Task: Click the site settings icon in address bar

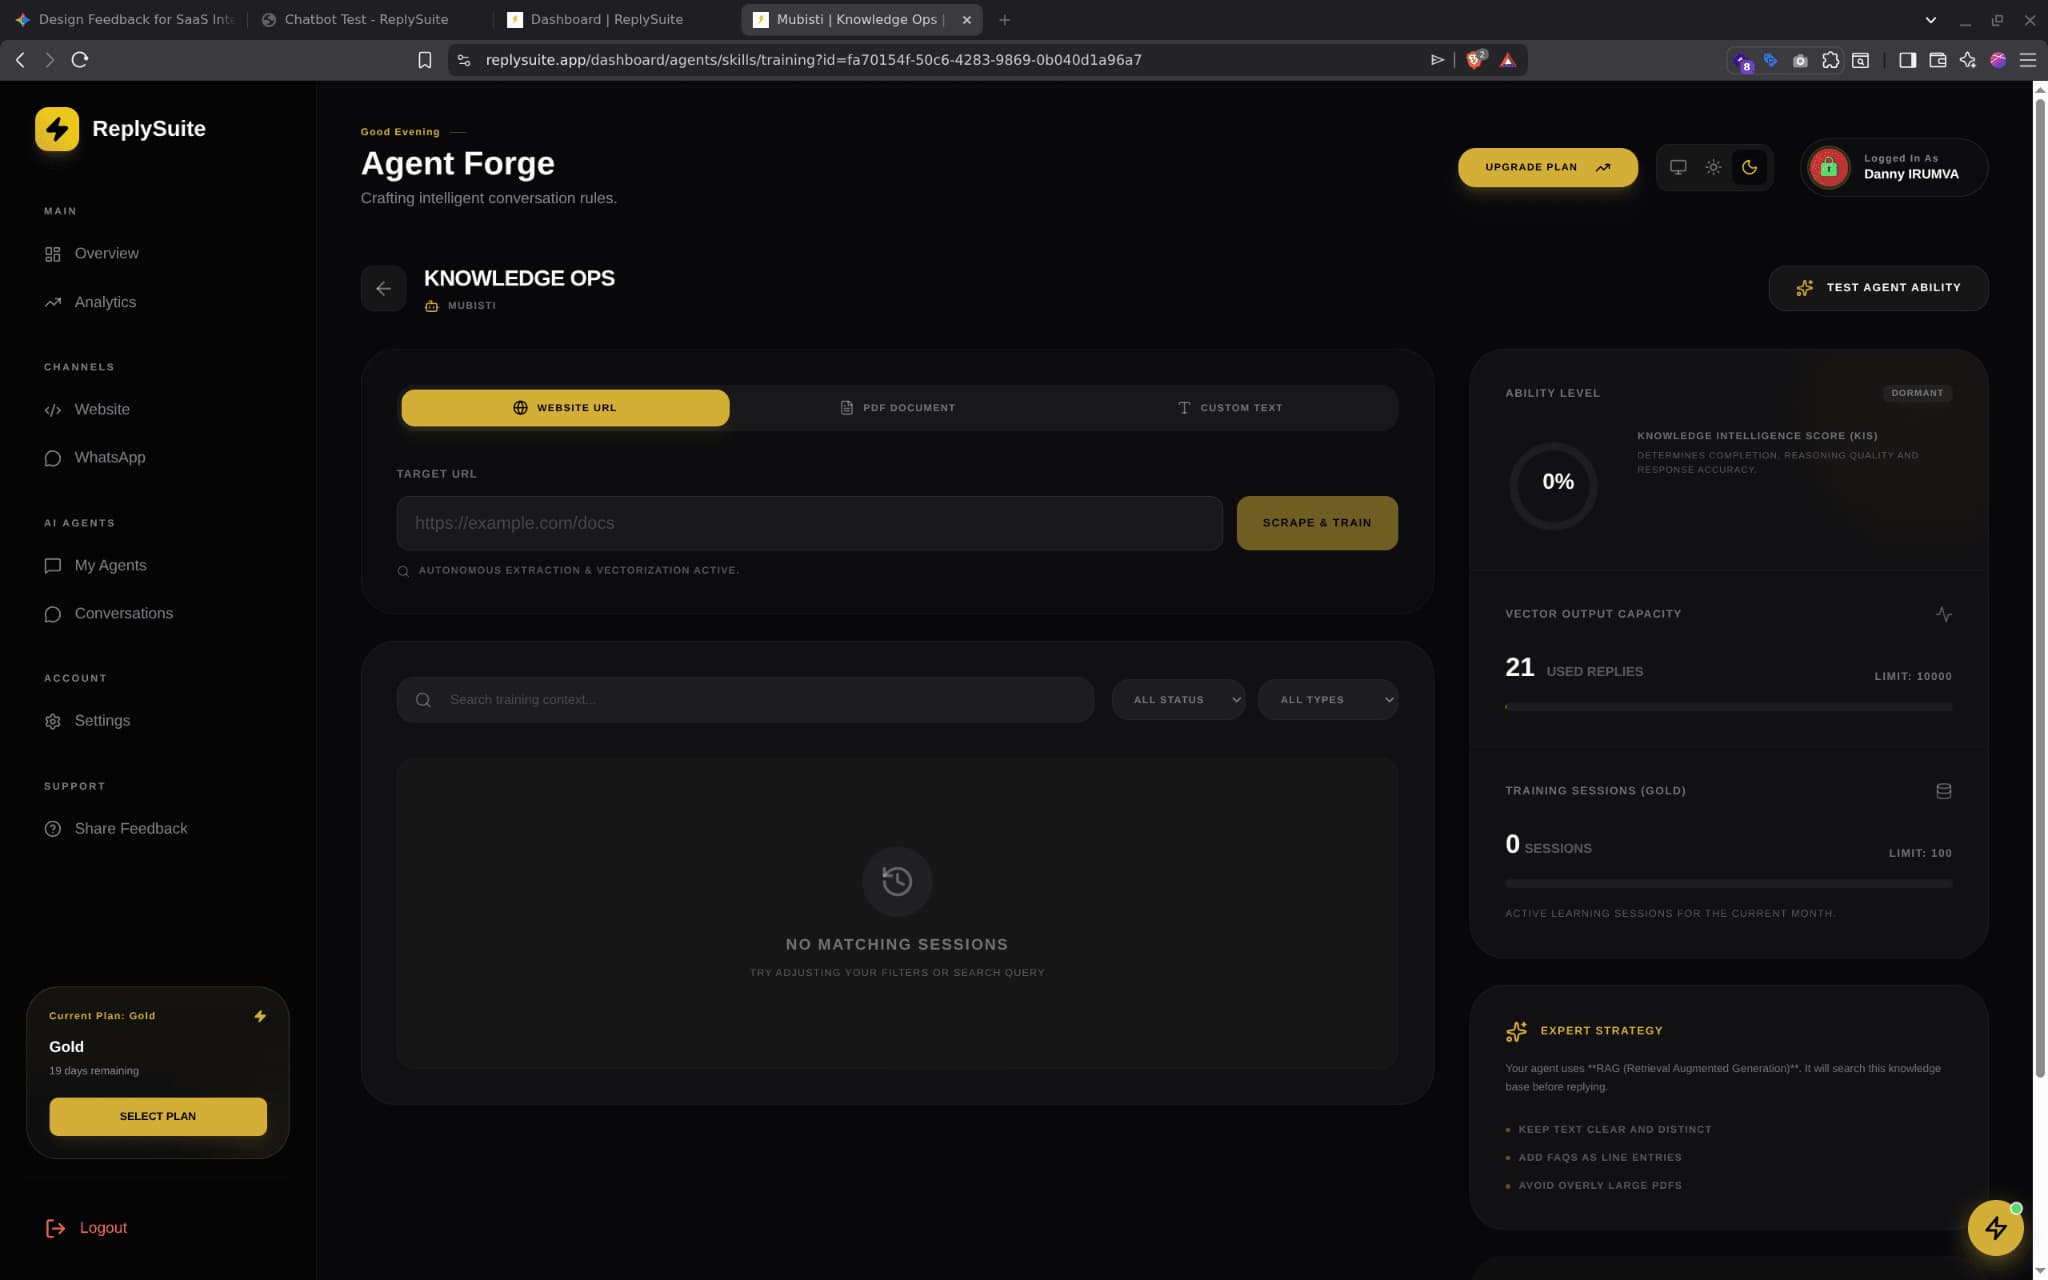Action: pos(463,60)
